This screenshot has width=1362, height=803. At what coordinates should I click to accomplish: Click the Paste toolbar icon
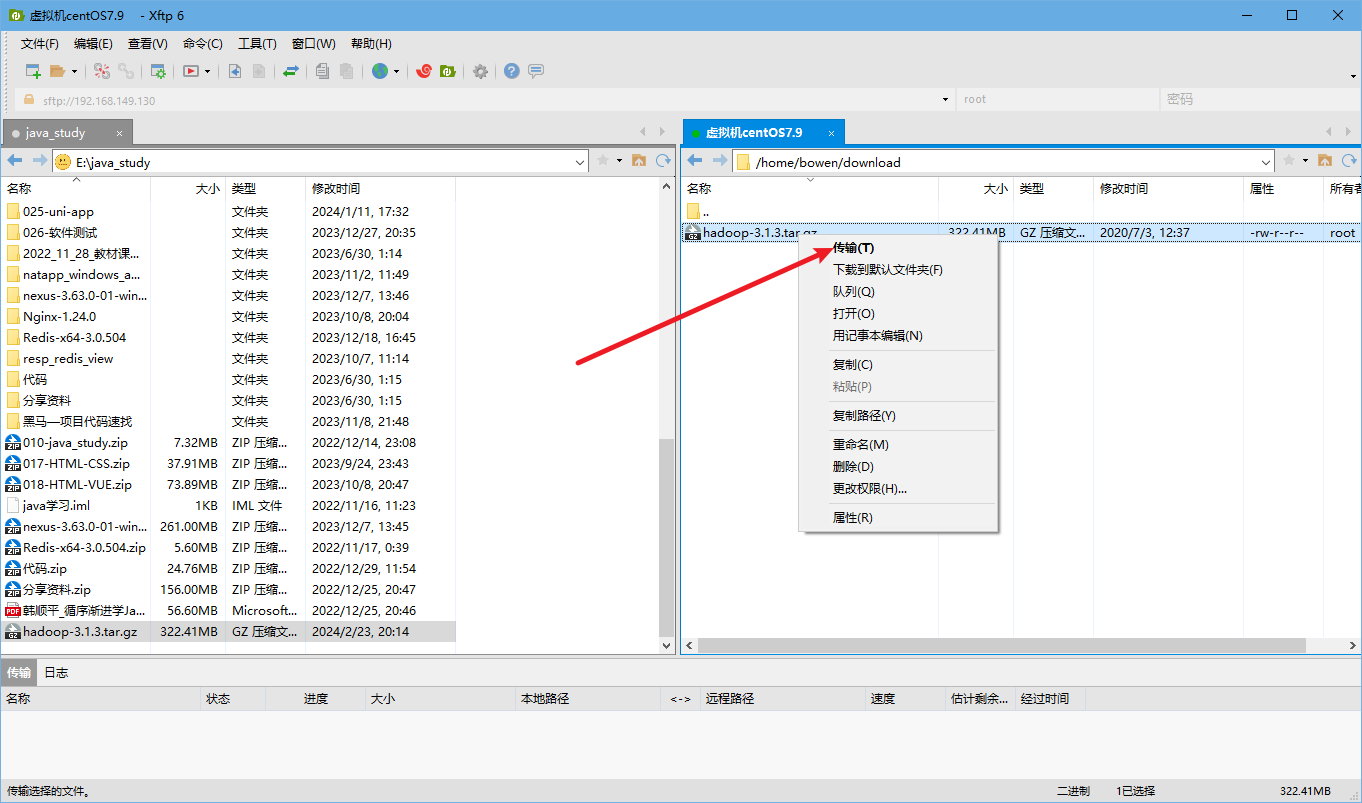click(x=346, y=71)
